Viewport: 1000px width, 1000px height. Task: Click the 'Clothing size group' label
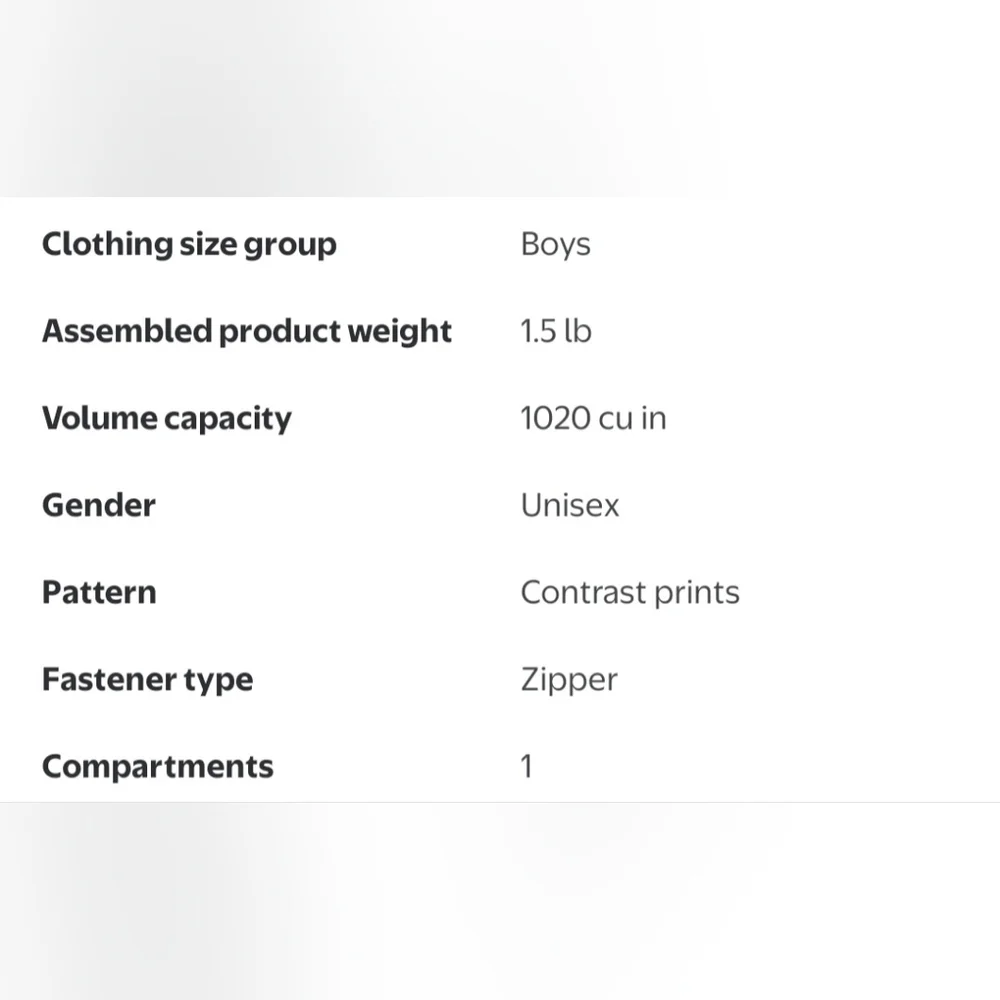(x=189, y=245)
